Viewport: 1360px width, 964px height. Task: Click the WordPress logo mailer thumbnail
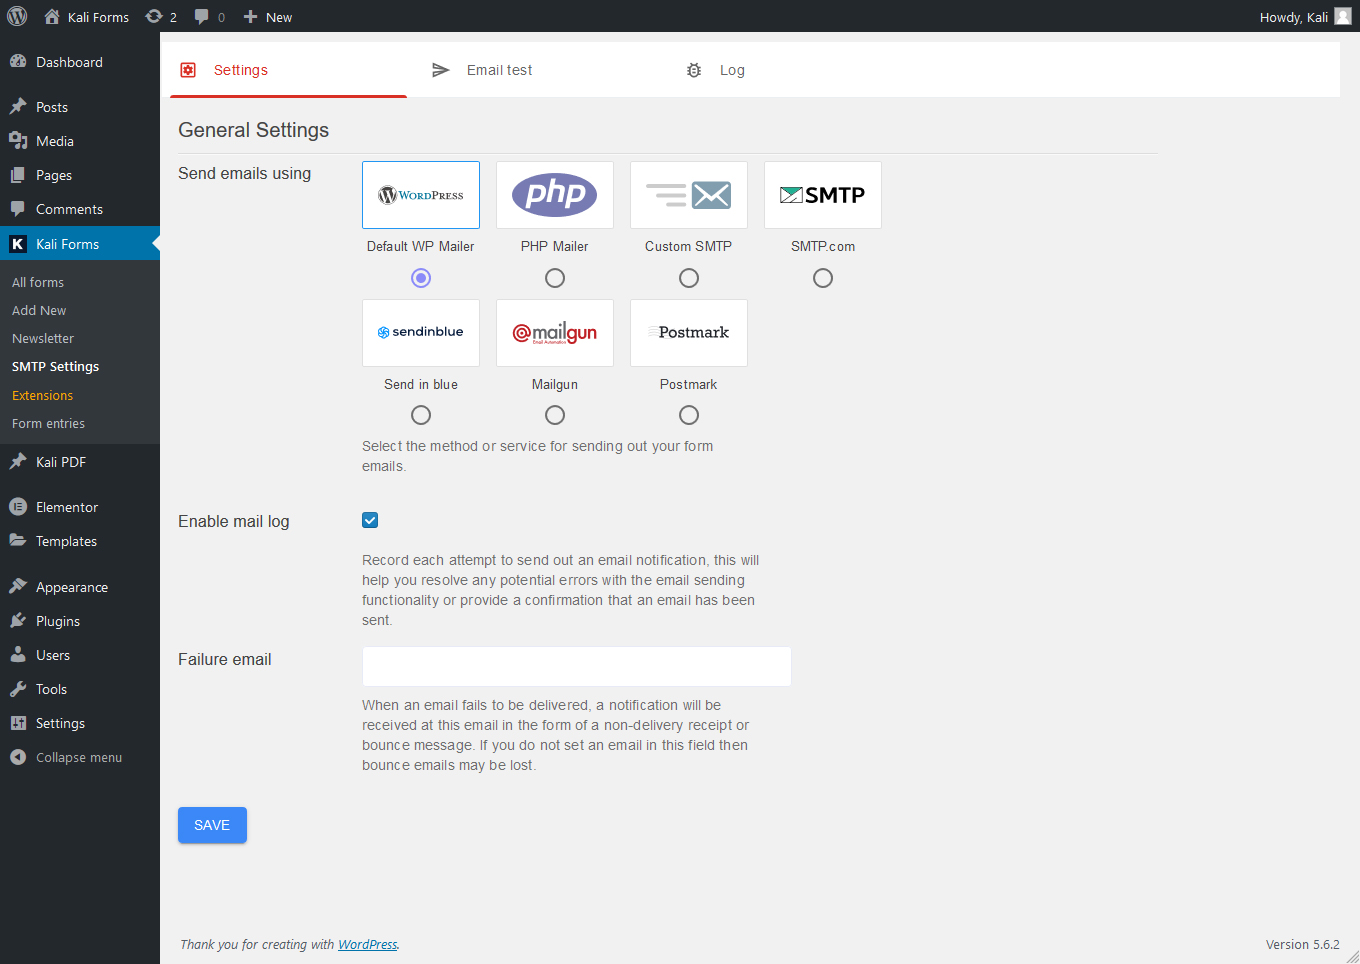[x=421, y=195]
